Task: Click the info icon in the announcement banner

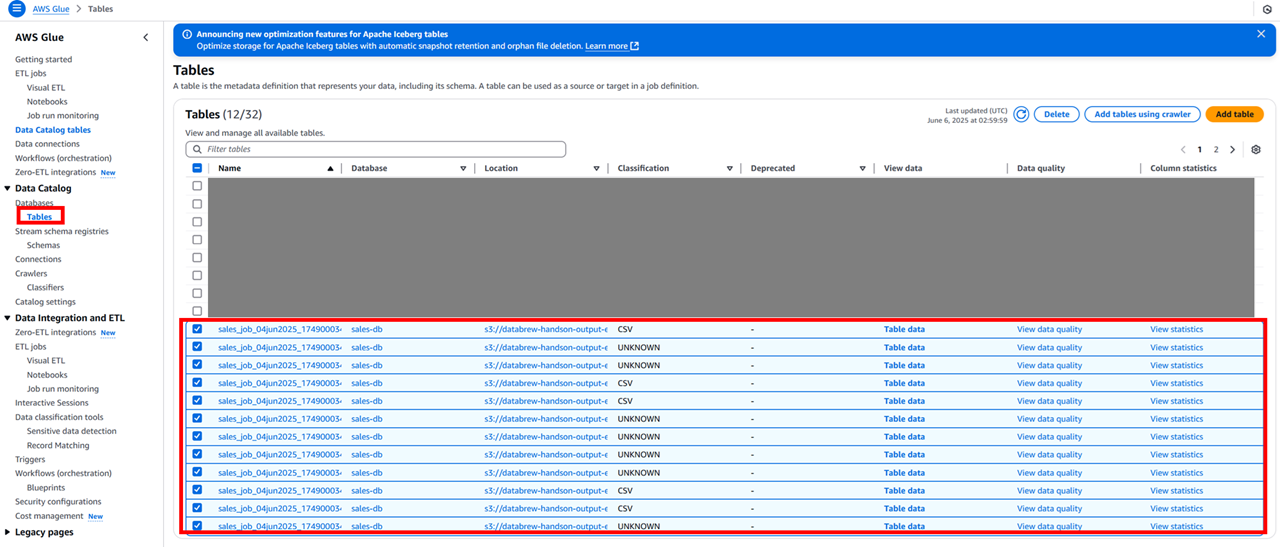Action: pos(187,34)
